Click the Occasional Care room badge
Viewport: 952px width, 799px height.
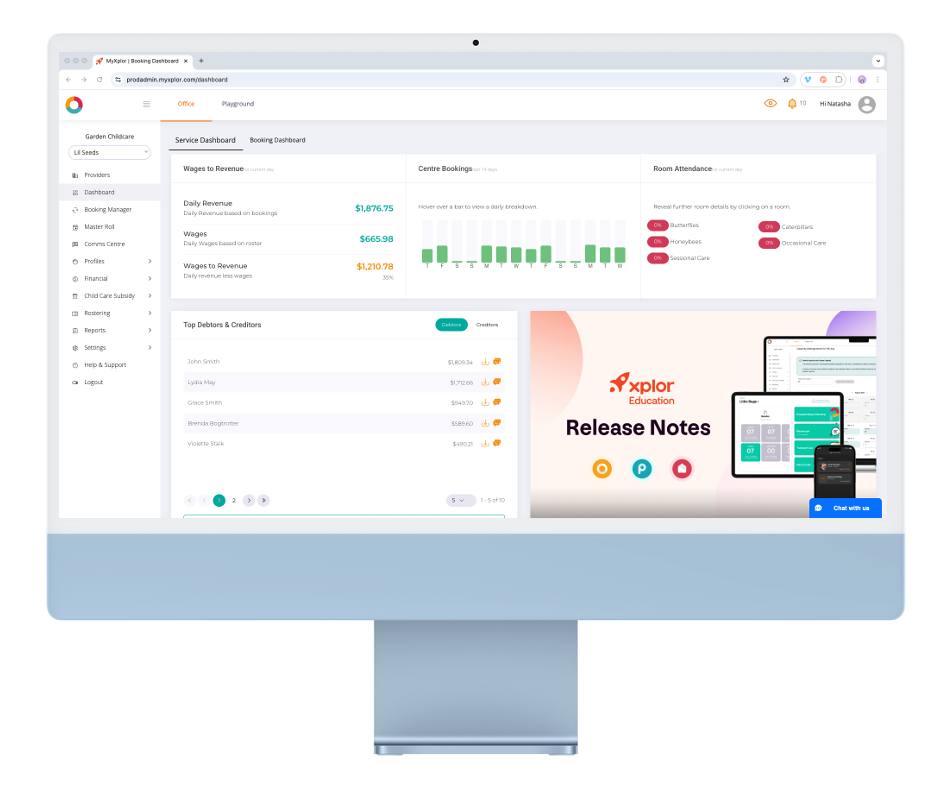[x=769, y=243]
